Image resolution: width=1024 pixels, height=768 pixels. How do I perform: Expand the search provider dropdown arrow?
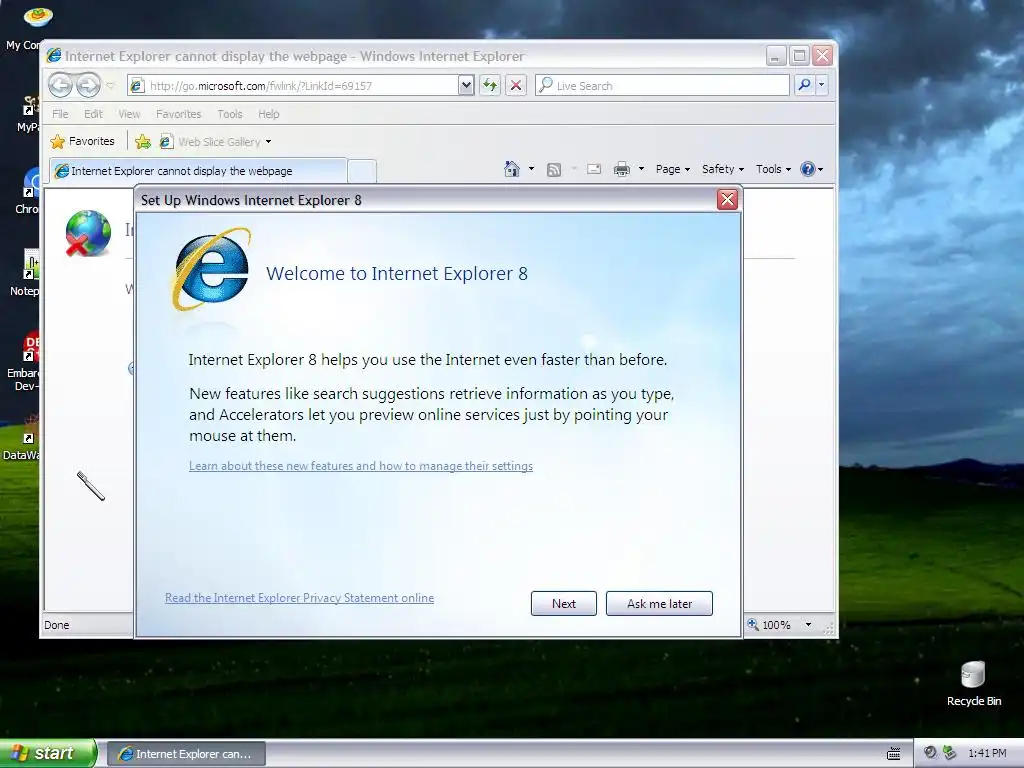(x=822, y=85)
